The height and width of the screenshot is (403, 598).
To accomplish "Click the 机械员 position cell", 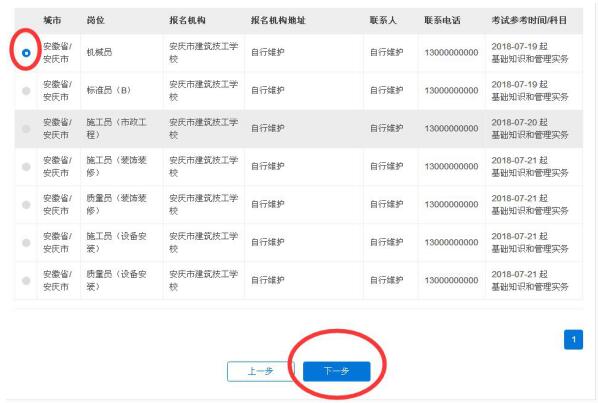I will [x=99, y=52].
